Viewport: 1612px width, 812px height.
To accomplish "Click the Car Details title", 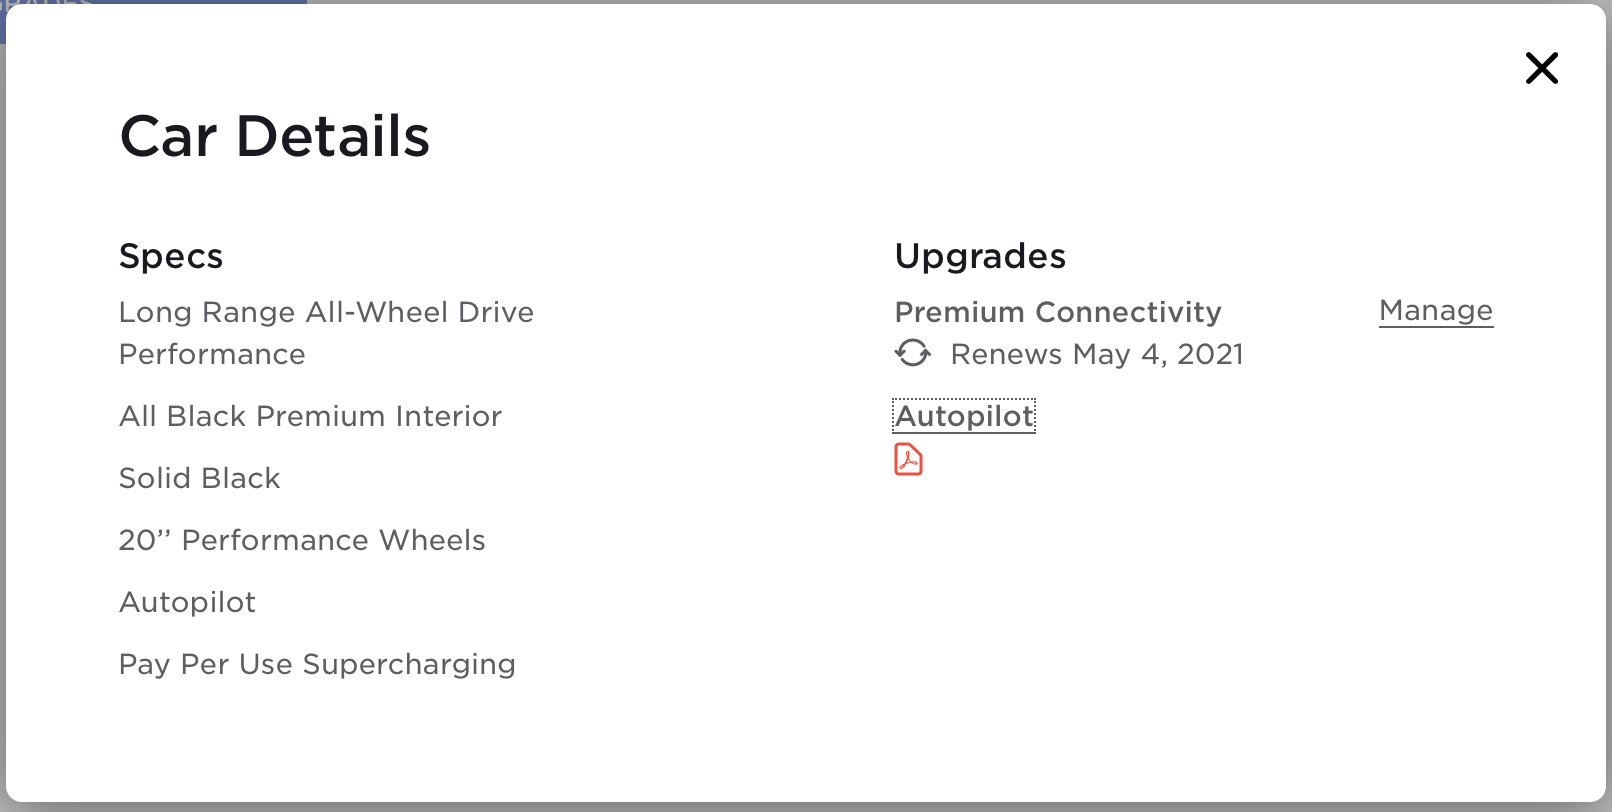I will pos(274,136).
